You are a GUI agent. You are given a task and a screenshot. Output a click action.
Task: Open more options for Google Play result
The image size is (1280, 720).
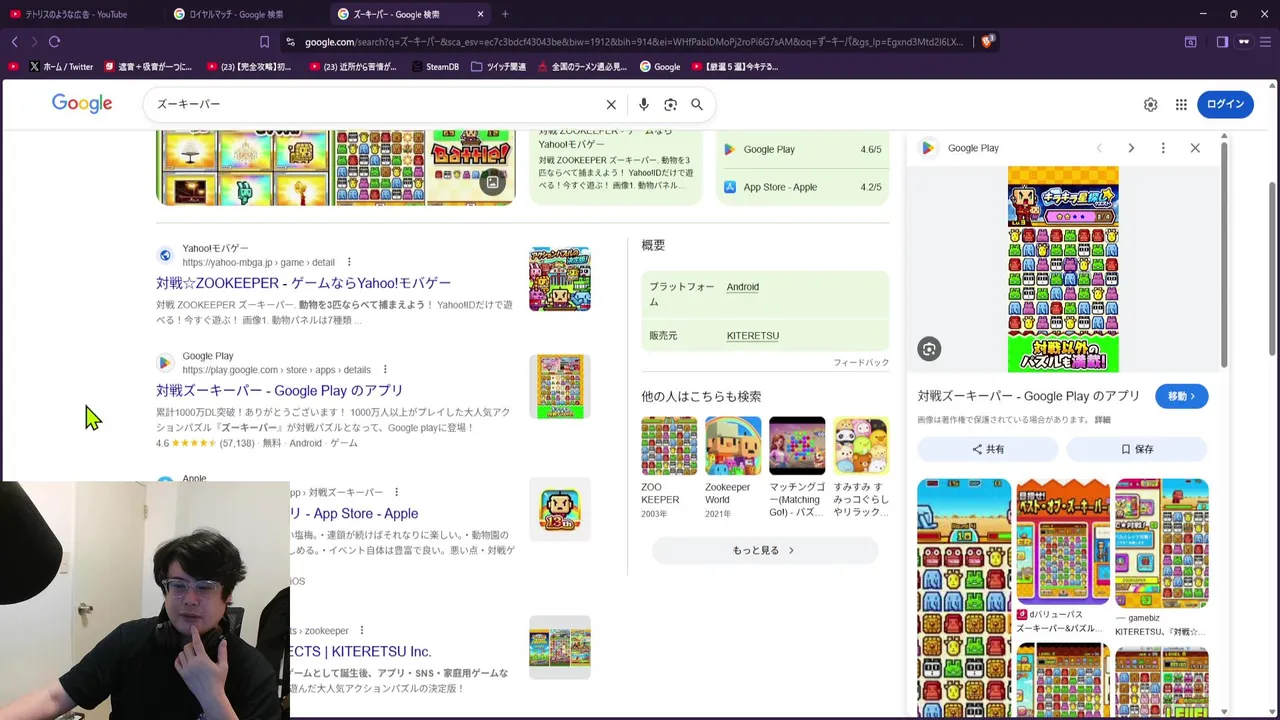coord(385,370)
